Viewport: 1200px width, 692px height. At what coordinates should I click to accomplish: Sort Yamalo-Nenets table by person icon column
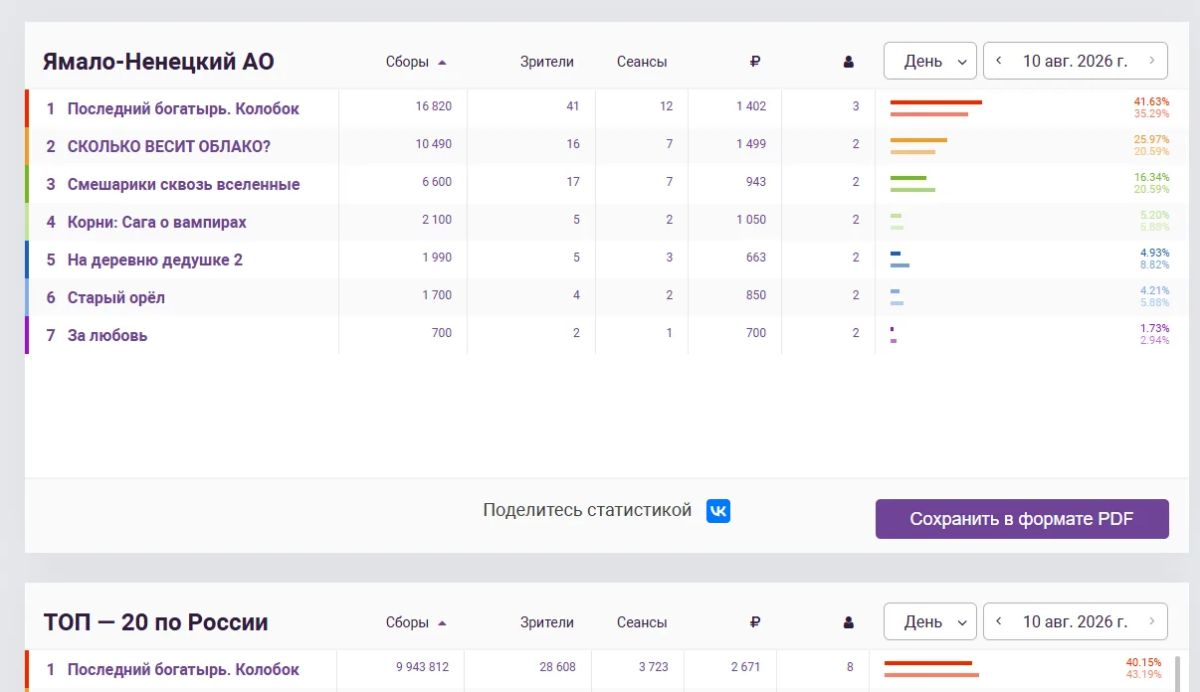849,62
